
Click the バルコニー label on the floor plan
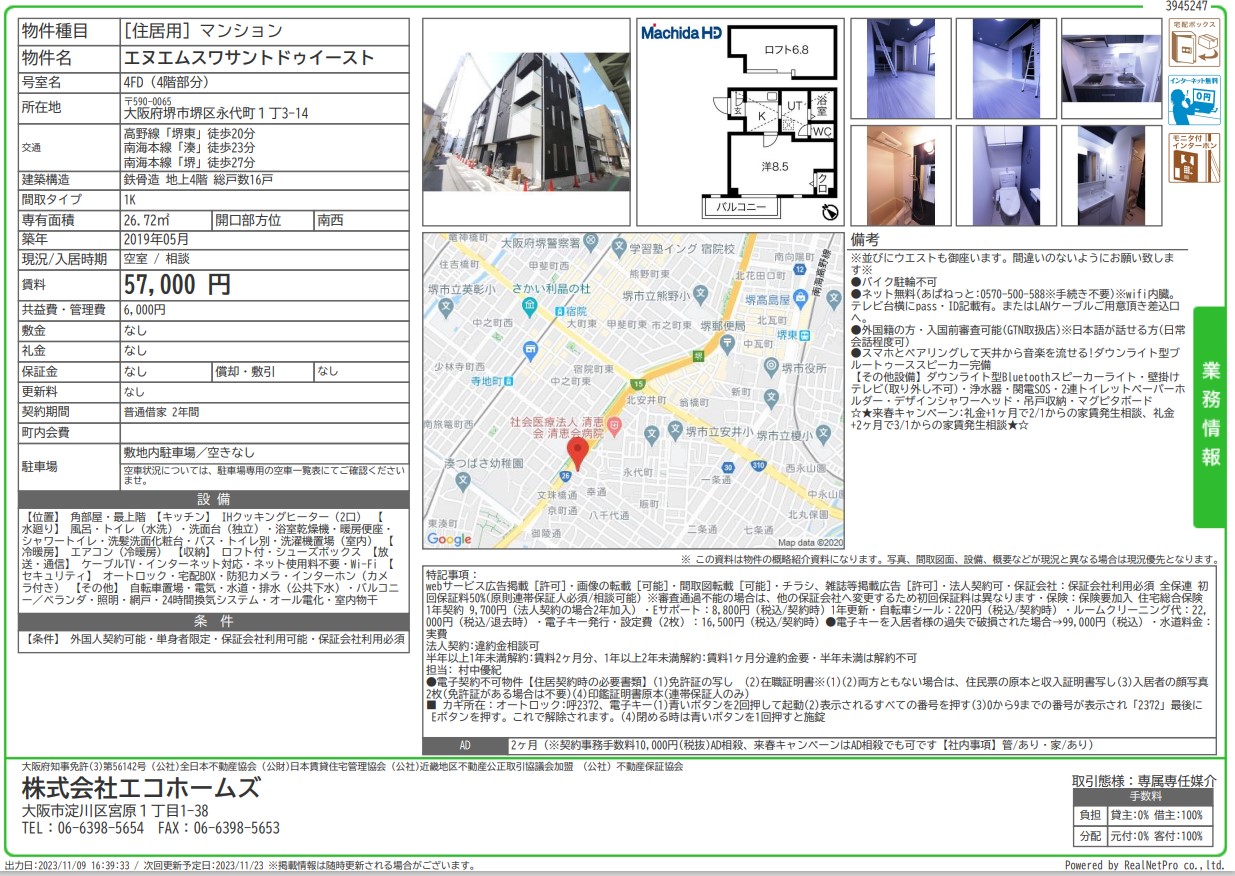point(742,207)
